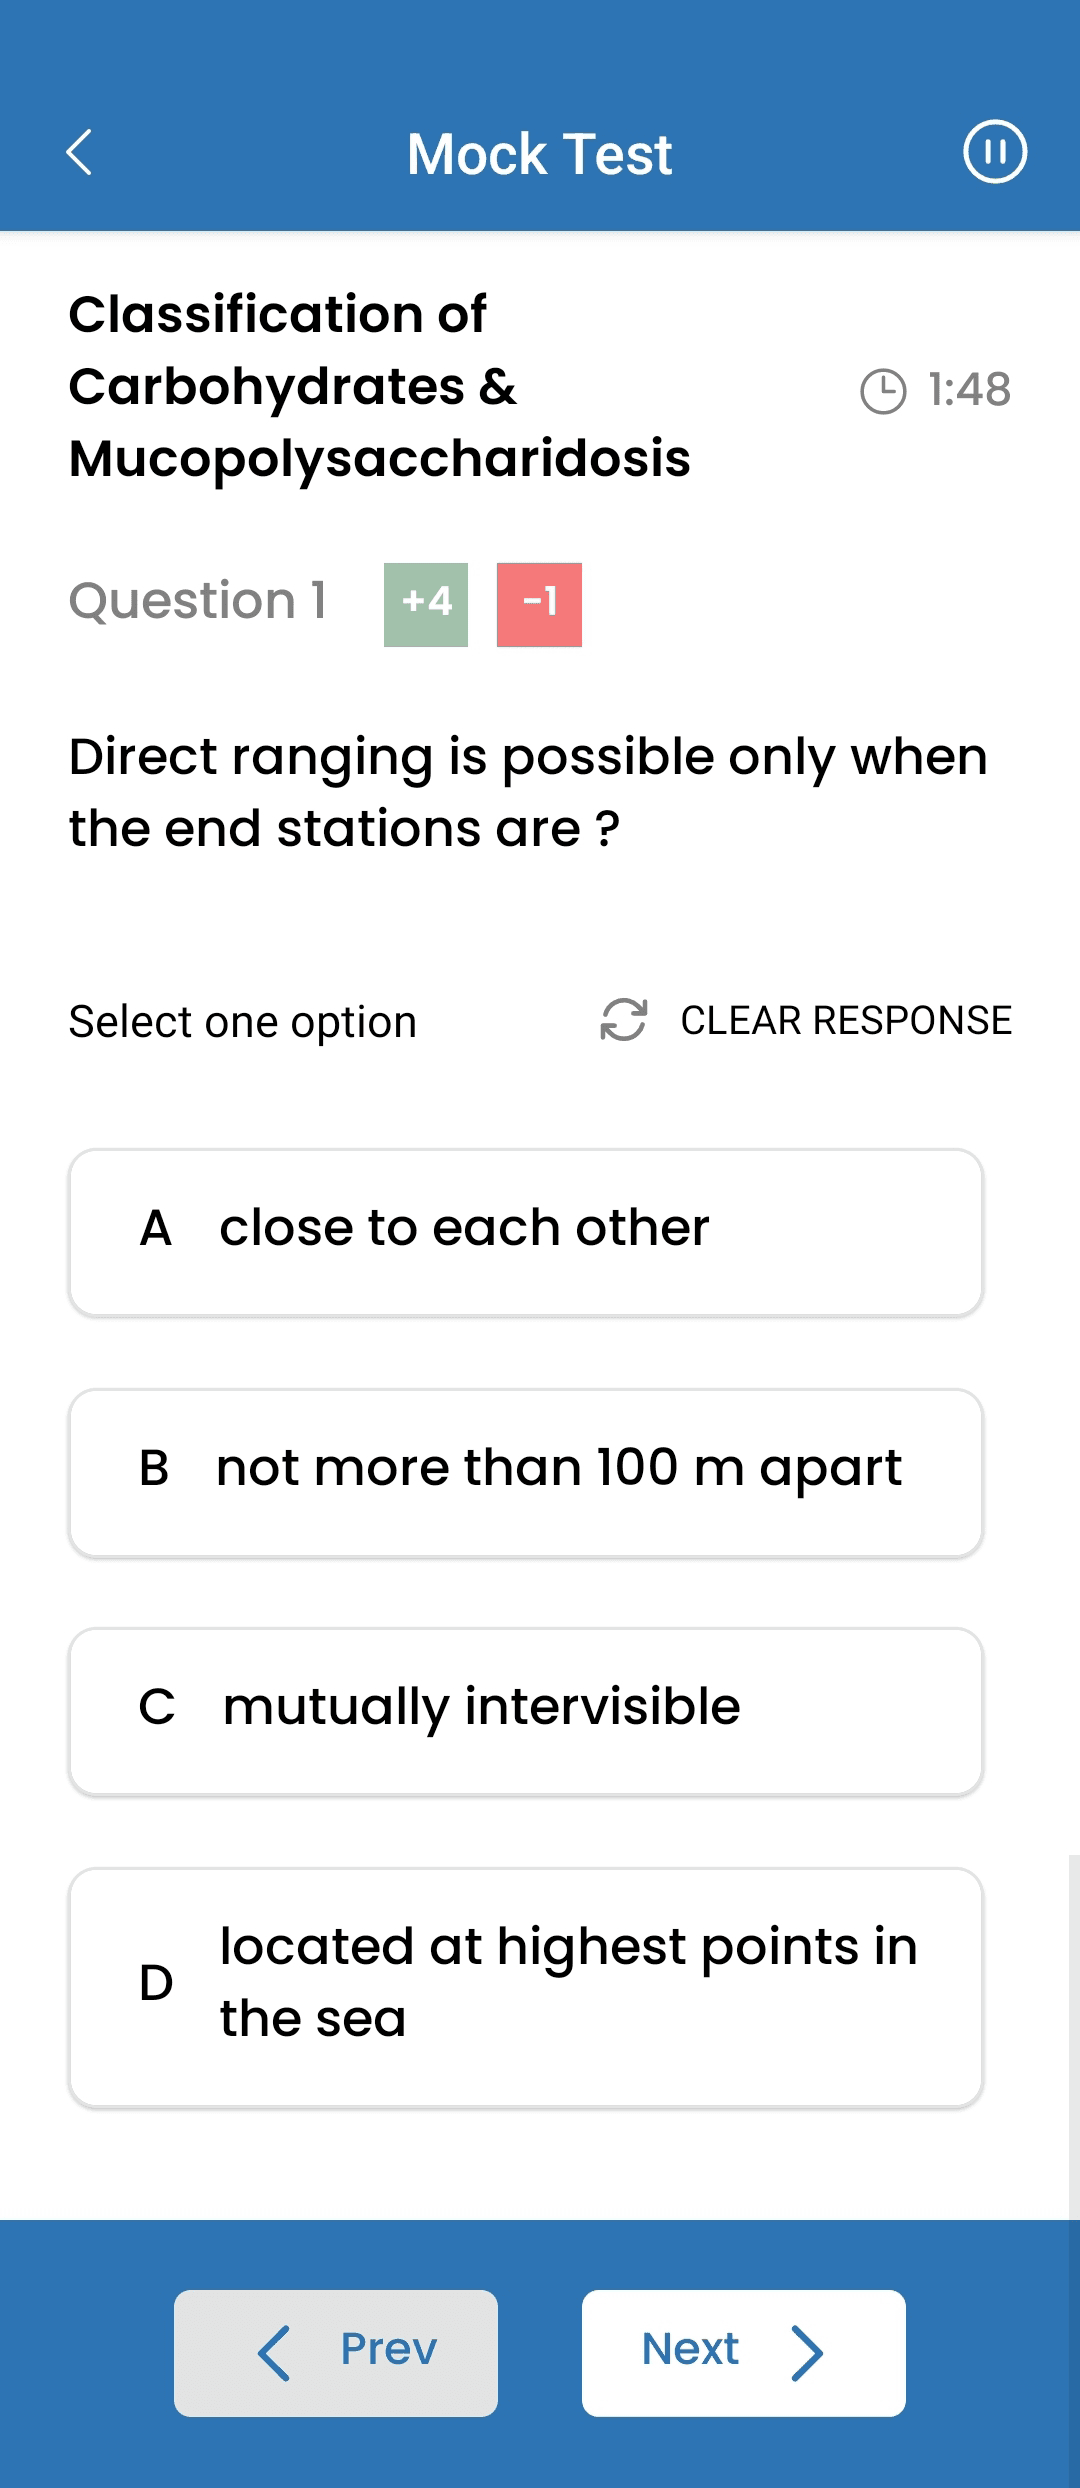Click the clock timer icon

(x=883, y=390)
